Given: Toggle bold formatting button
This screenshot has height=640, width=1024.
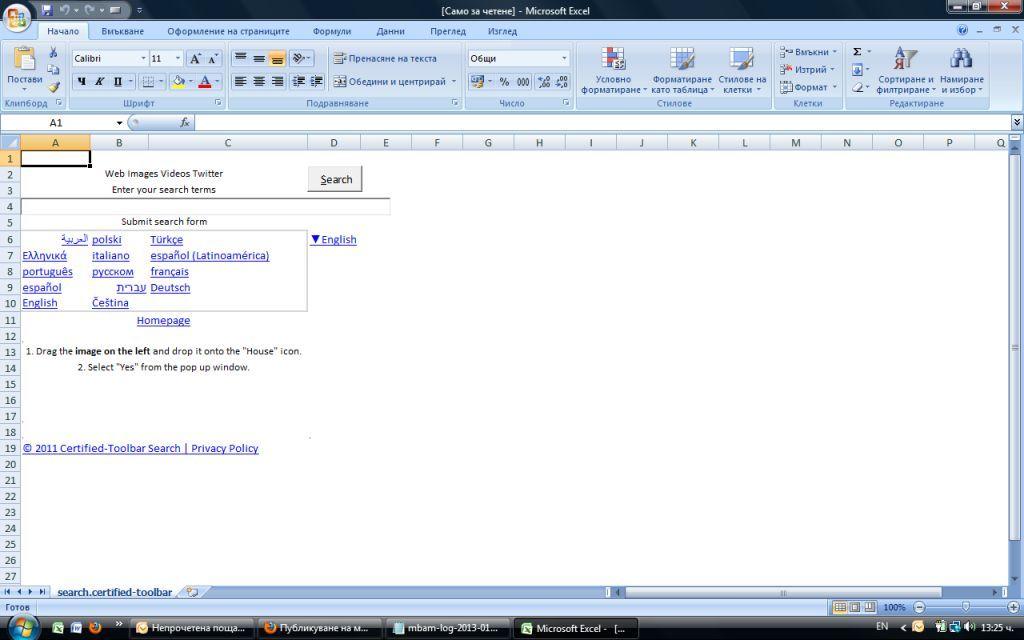Looking at the screenshot, I should point(81,82).
